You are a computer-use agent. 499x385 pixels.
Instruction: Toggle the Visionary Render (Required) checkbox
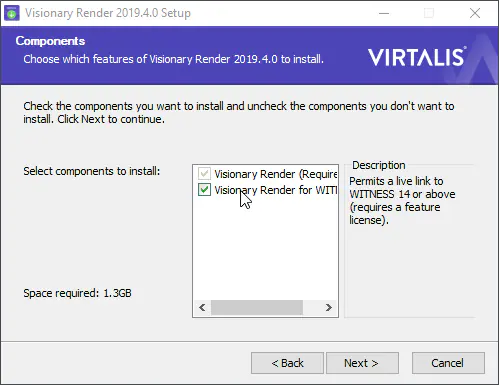204,174
